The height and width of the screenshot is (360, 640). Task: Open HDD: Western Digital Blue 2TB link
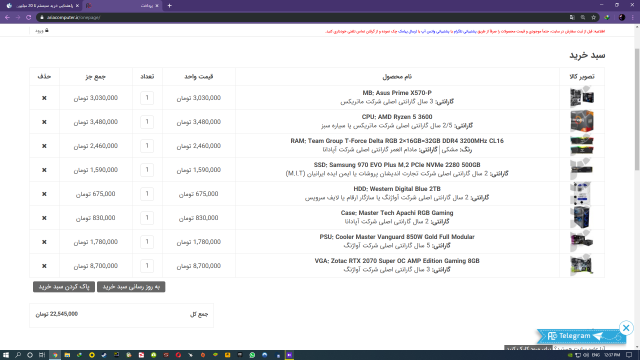pos(397,189)
